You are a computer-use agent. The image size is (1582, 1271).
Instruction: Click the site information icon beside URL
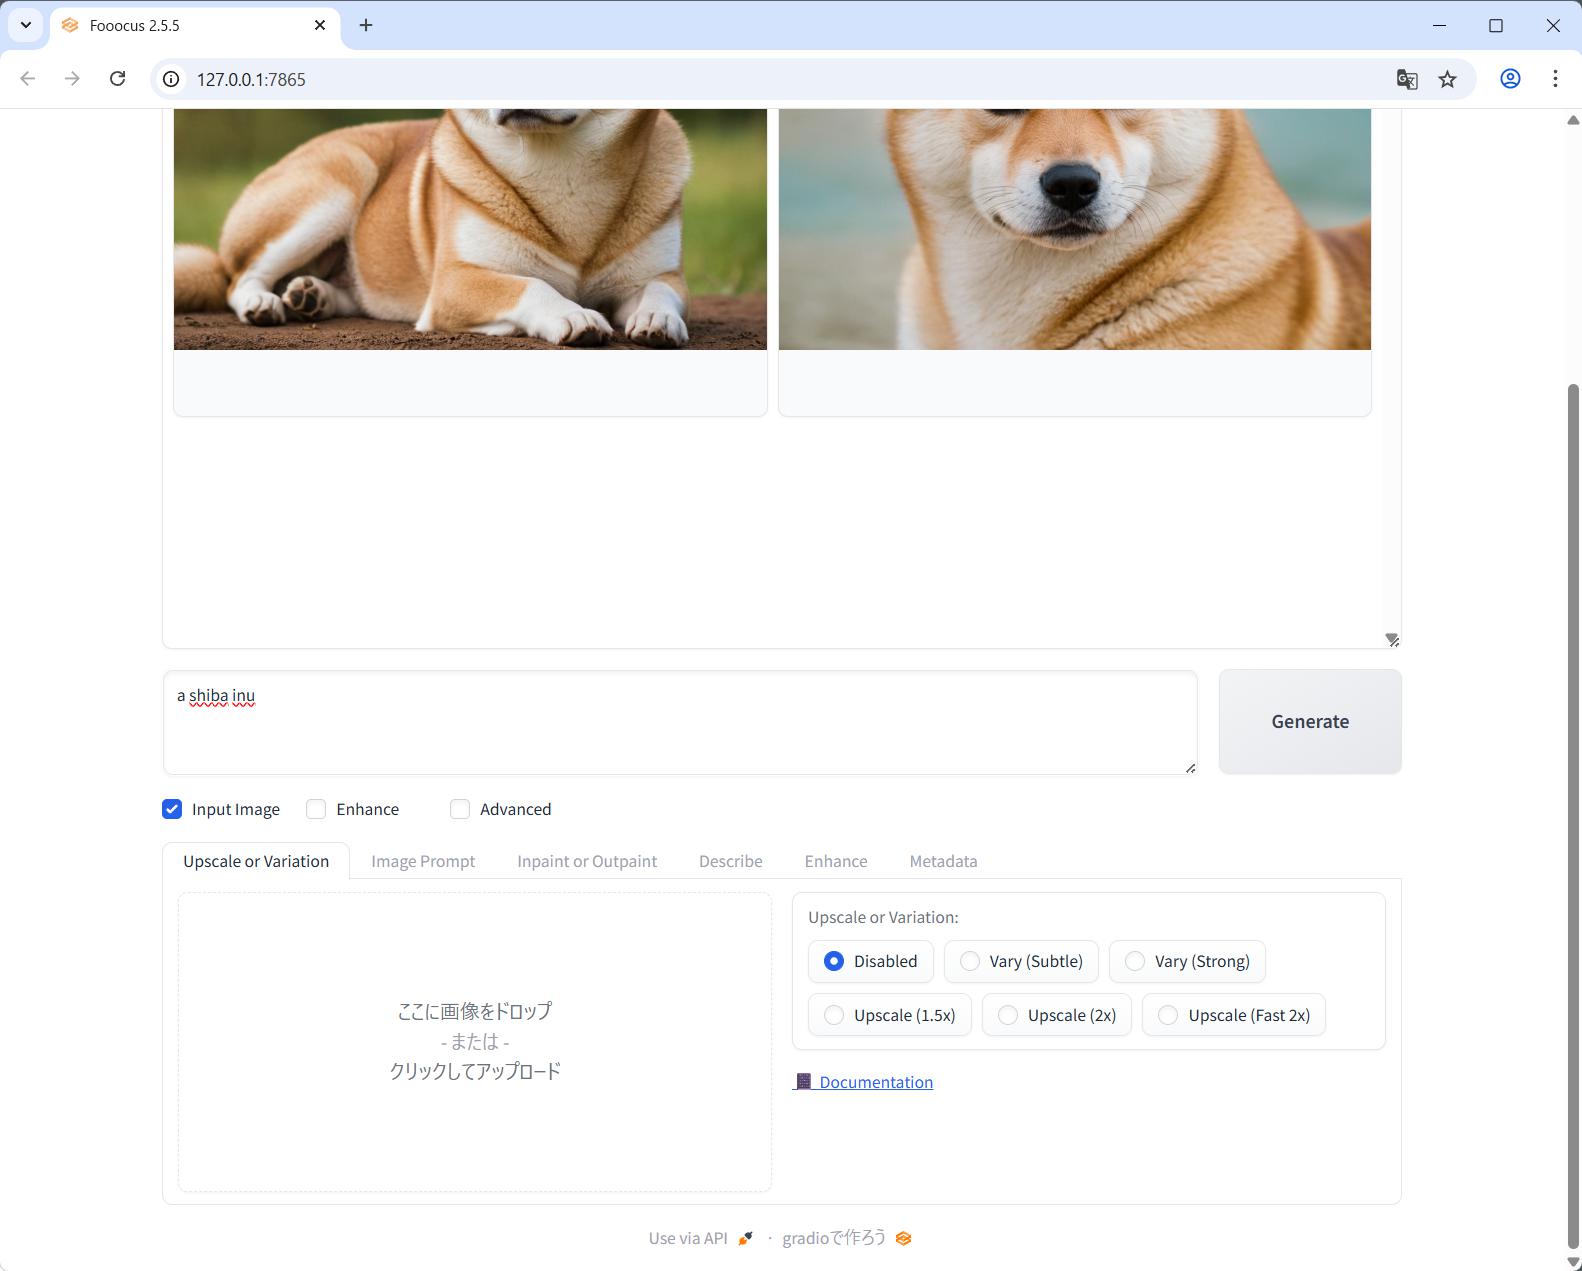172,79
